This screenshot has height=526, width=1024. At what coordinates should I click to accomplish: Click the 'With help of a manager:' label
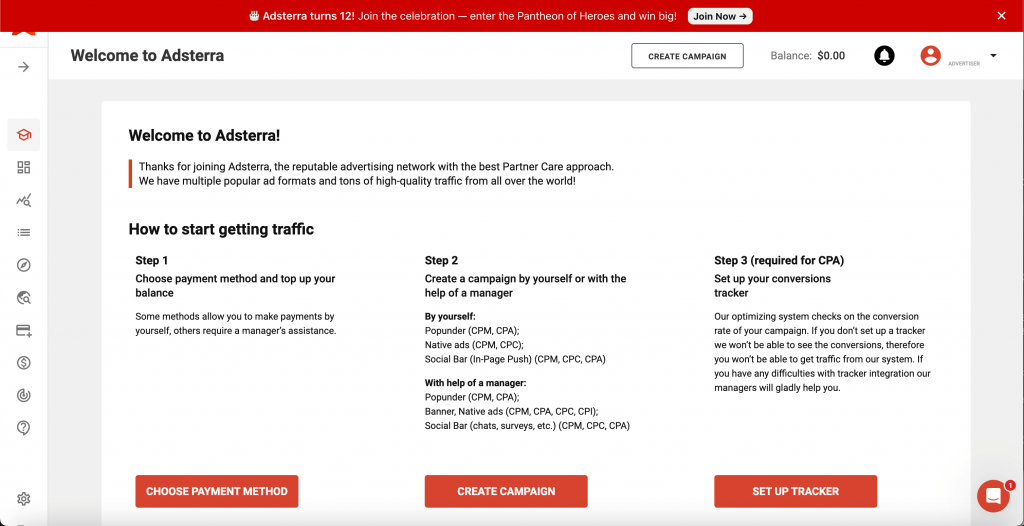tap(475, 382)
